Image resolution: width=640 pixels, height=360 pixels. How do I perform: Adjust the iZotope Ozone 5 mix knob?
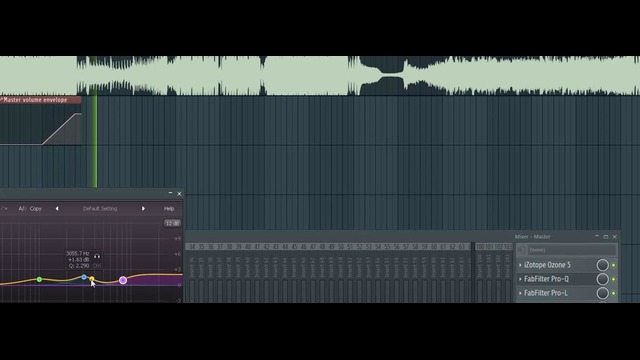(602, 265)
